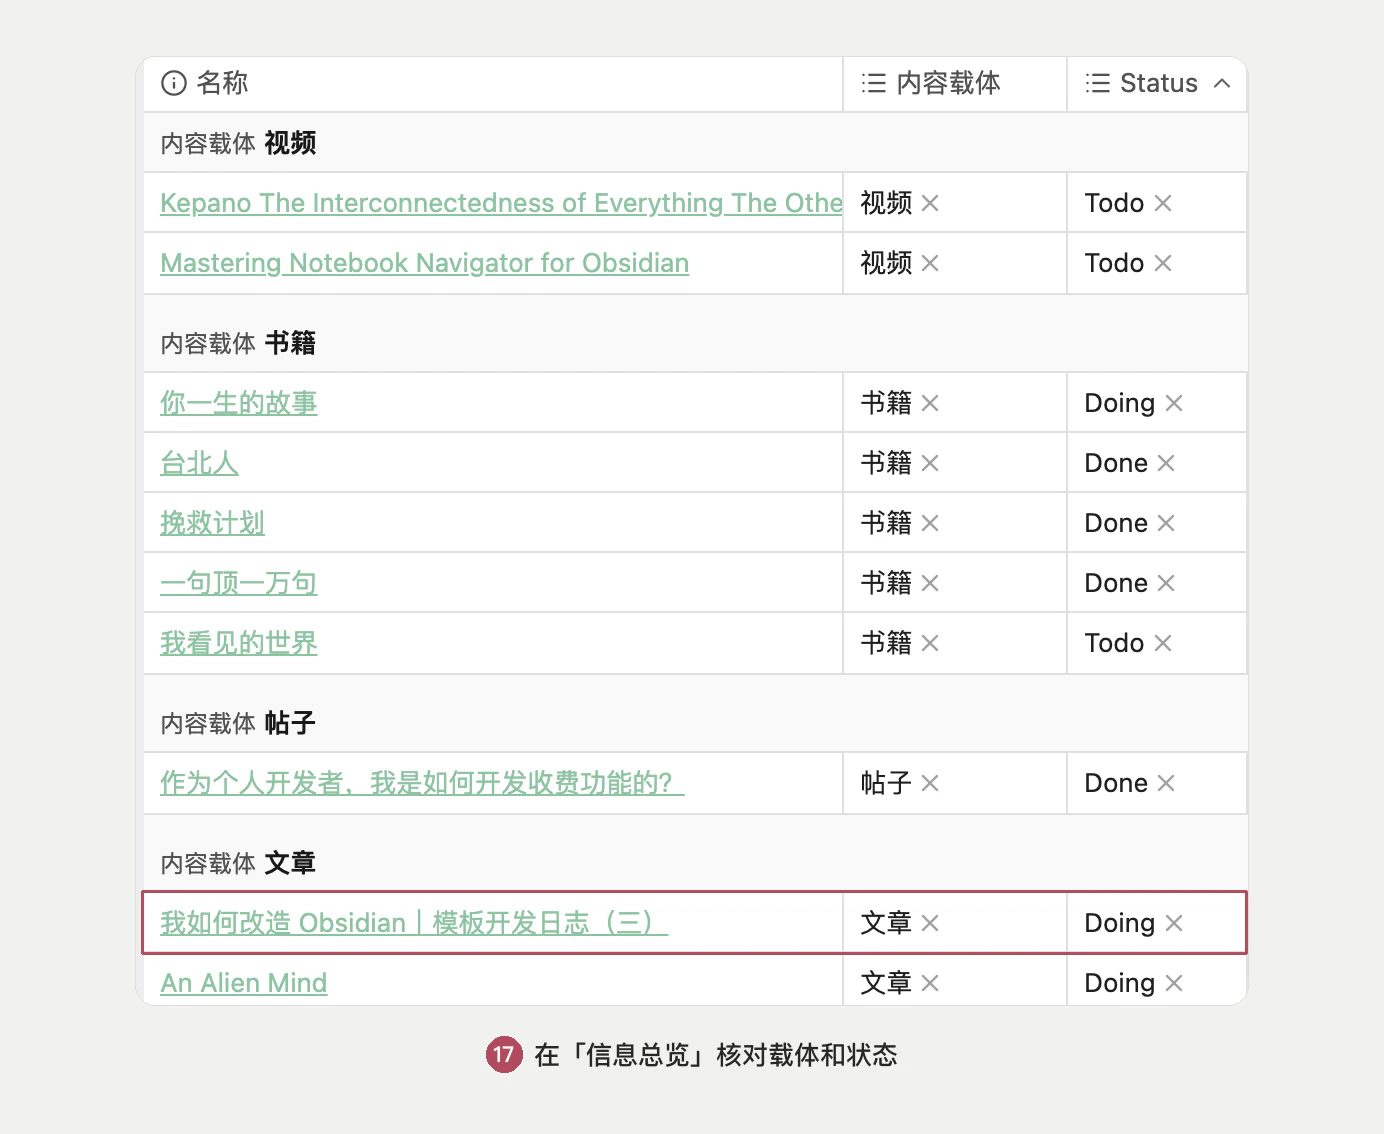Remove 帖子 tag from 作为个人开发者 row
Screen dimensions: 1384x1134
[930, 783]
